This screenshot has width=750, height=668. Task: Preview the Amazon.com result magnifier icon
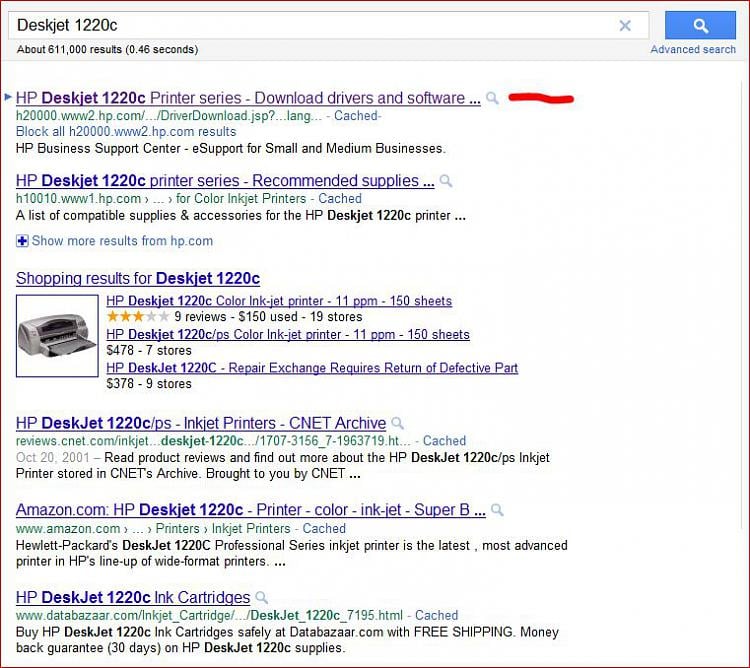[497, 510]
